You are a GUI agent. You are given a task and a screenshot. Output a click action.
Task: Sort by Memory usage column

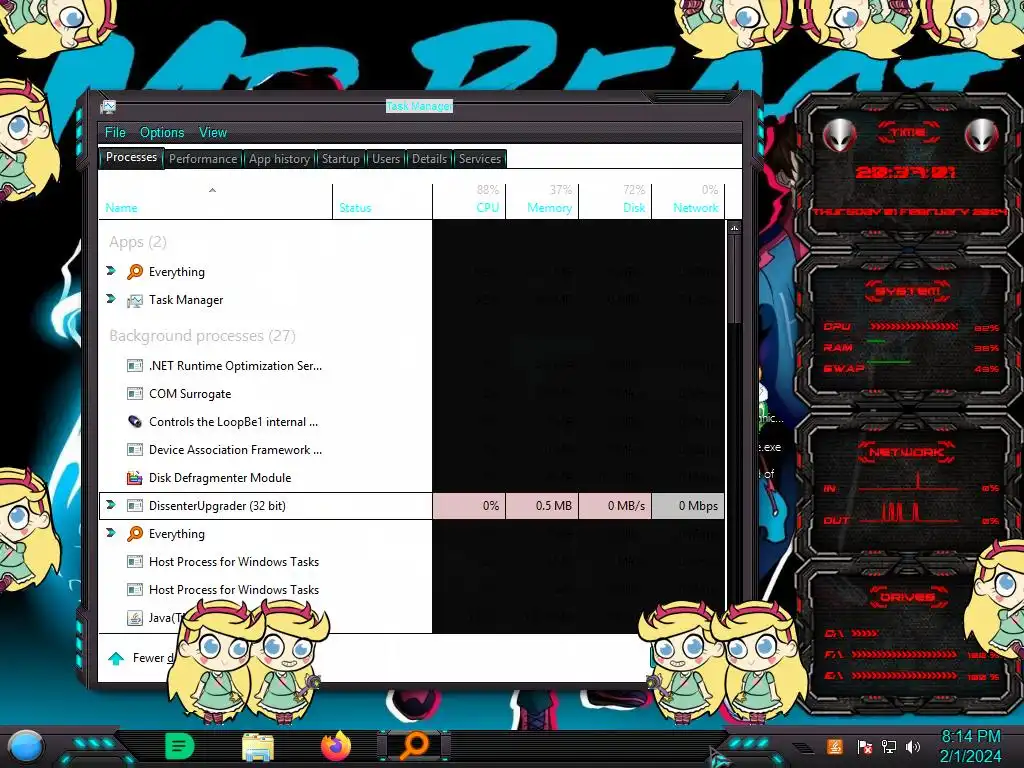coord(542,201)
